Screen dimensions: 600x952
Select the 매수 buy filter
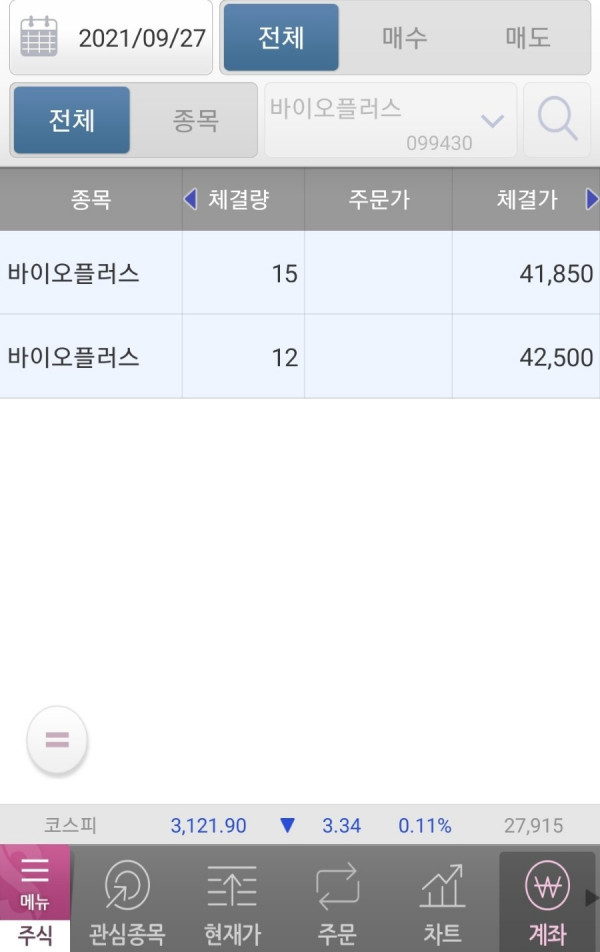404,38
